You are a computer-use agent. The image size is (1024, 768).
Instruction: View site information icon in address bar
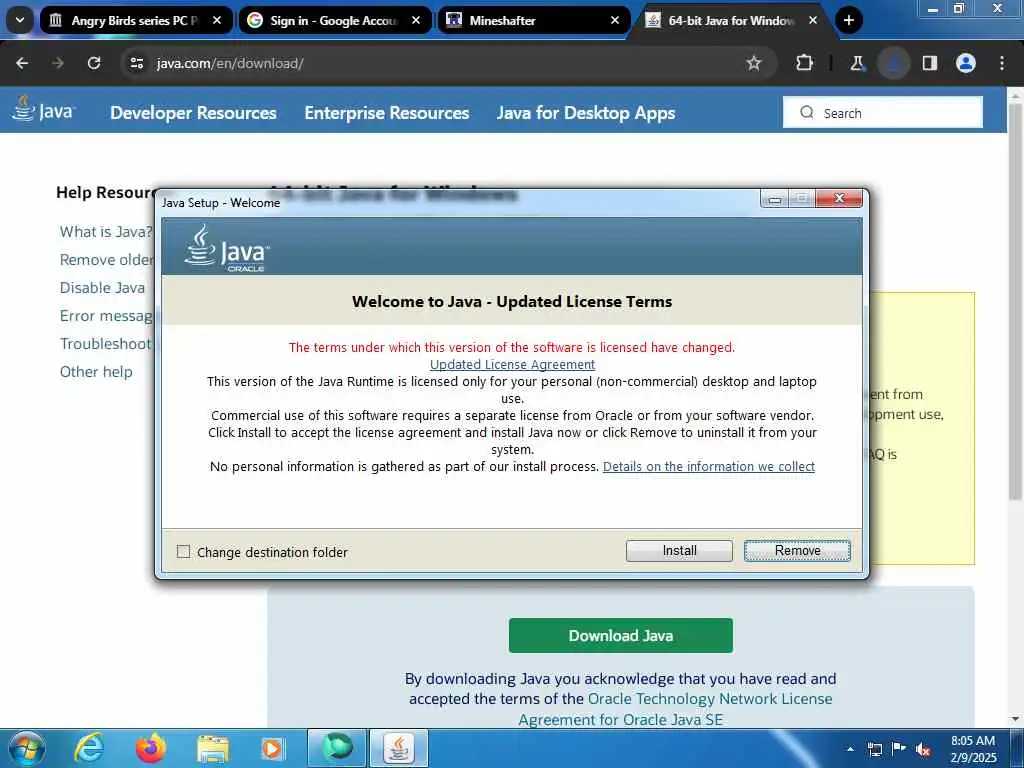pyautogui.click(x=136, y=63)
